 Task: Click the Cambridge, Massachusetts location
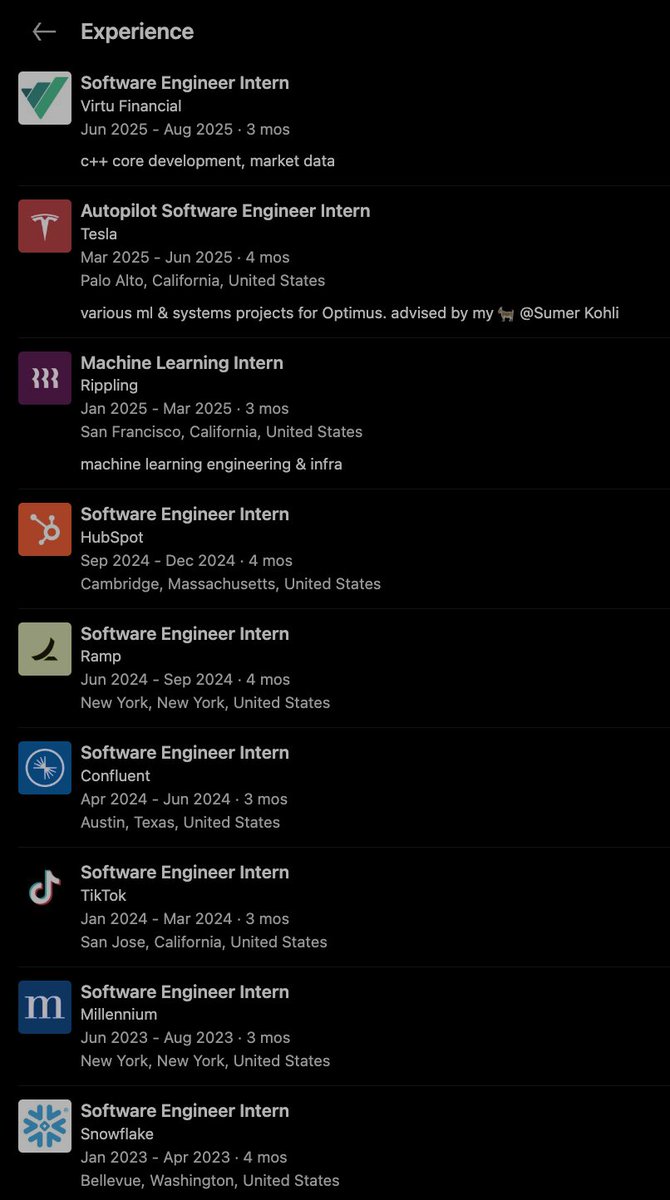(x=231, y=583)
